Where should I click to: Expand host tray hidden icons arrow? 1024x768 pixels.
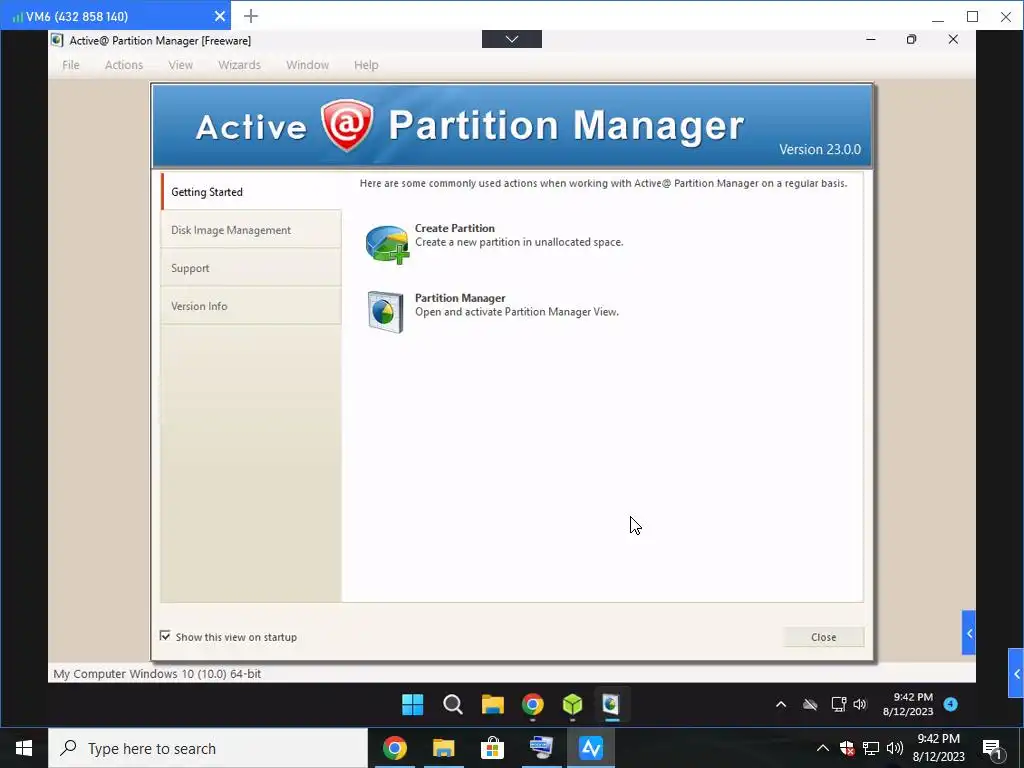(x=823, y=748)
